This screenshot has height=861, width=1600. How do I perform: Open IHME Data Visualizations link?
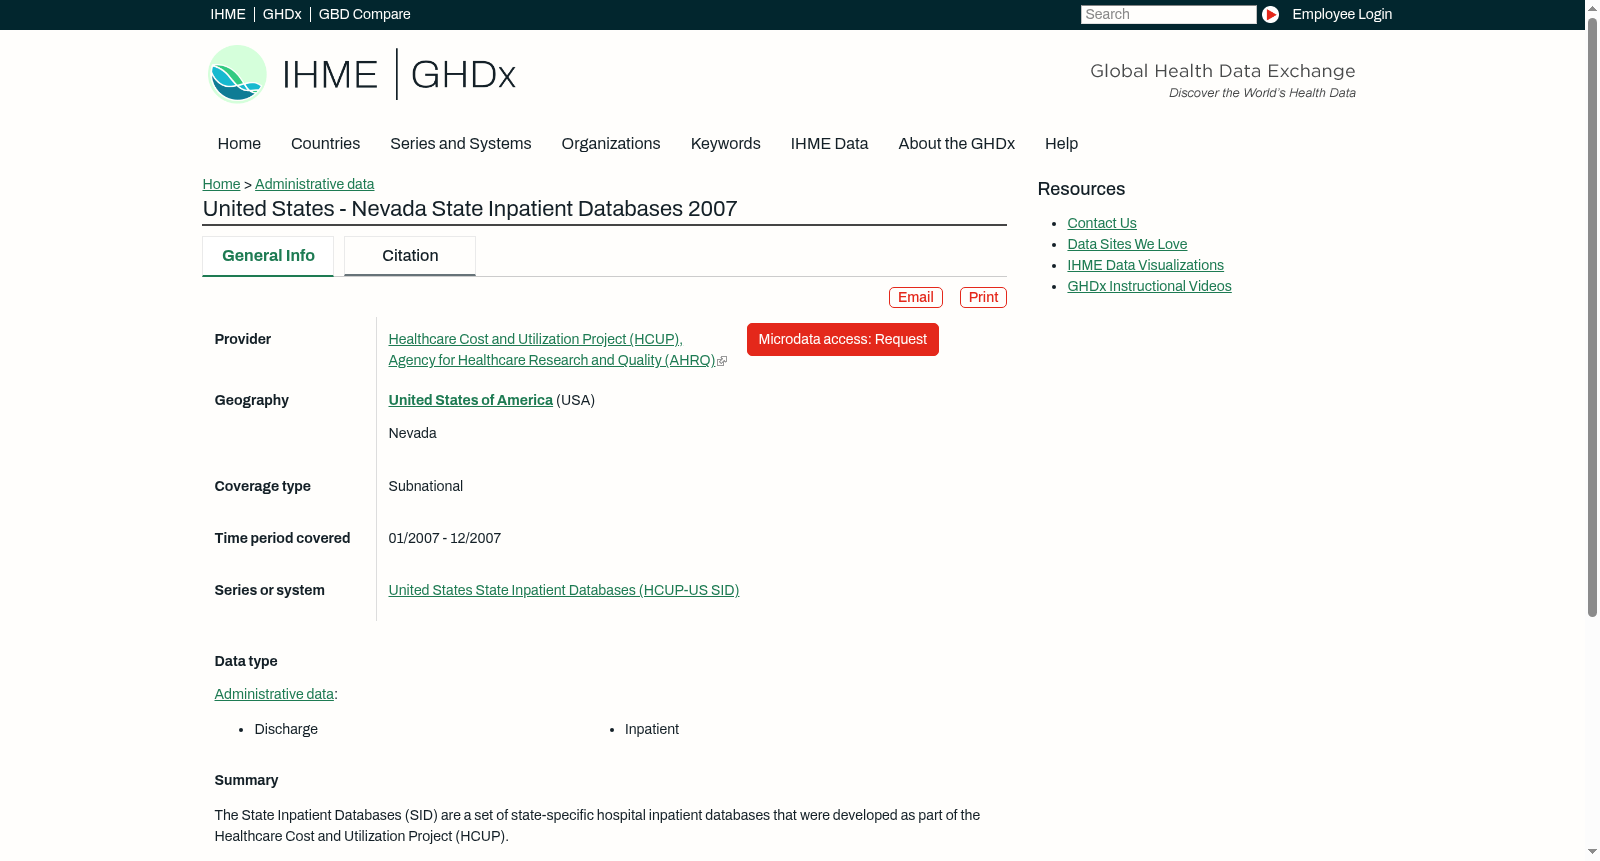(x=1145, y=266)
